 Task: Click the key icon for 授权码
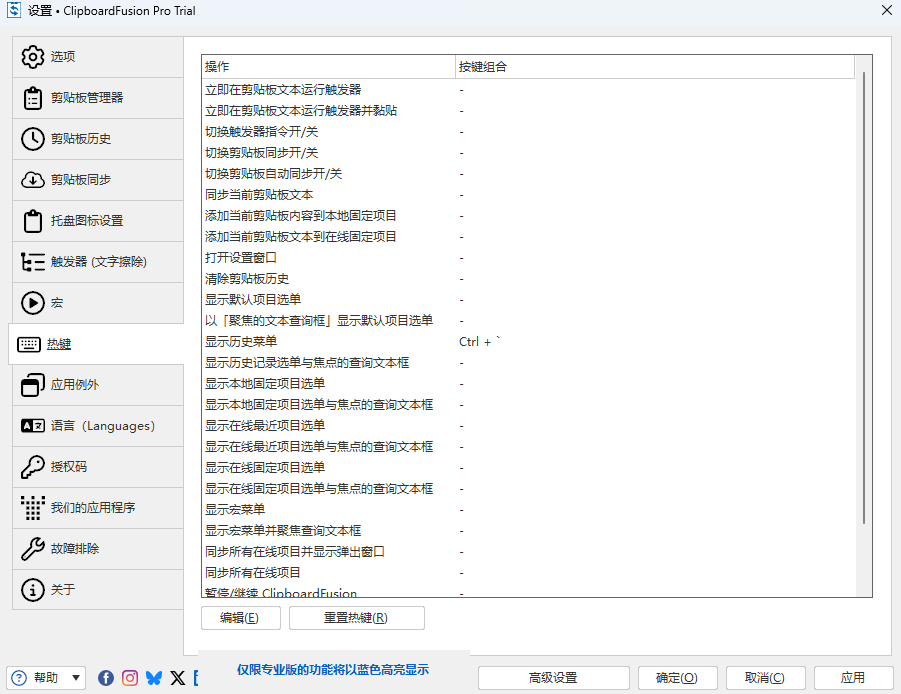(33, 467)
